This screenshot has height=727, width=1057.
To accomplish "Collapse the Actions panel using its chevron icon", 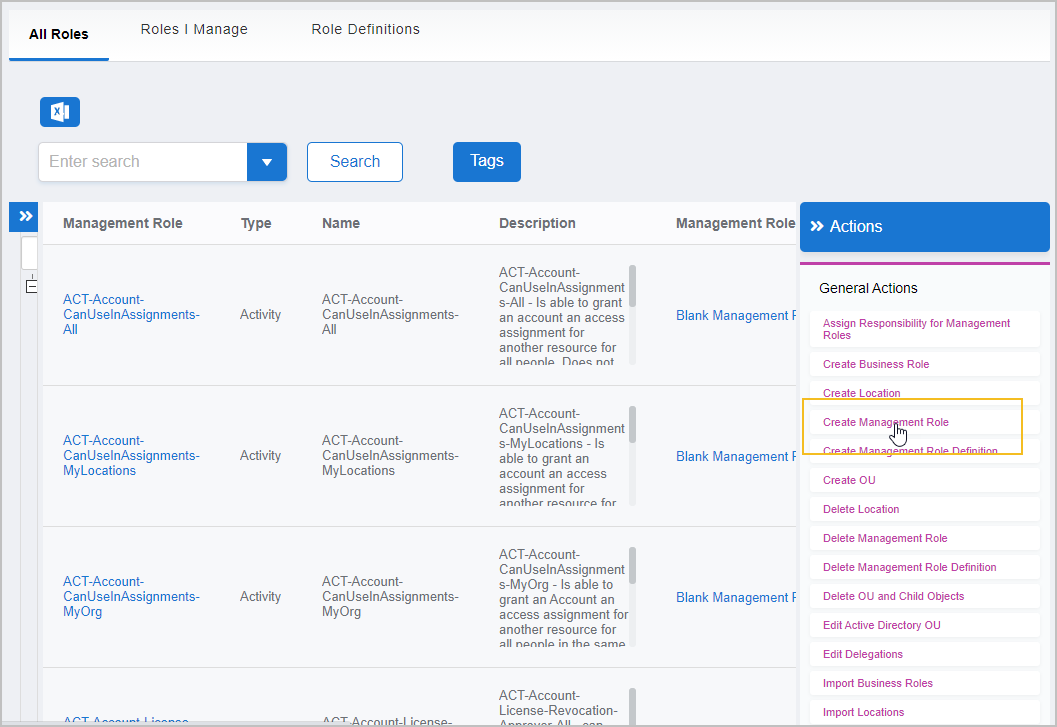I will [x=817, y=227].
